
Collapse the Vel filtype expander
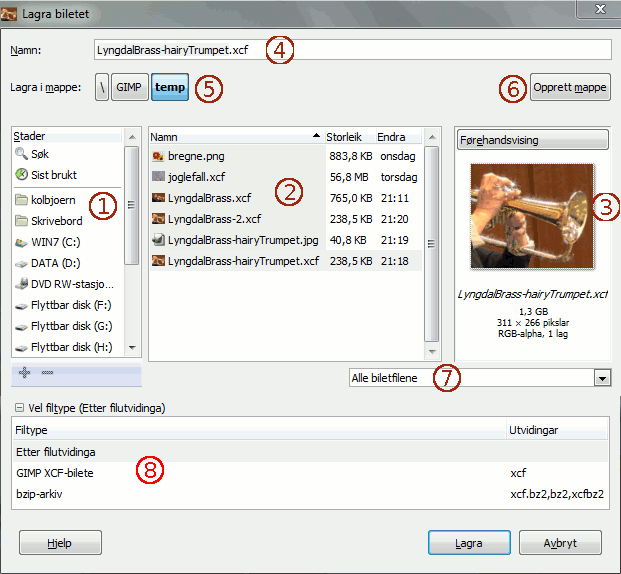(19, 408)
